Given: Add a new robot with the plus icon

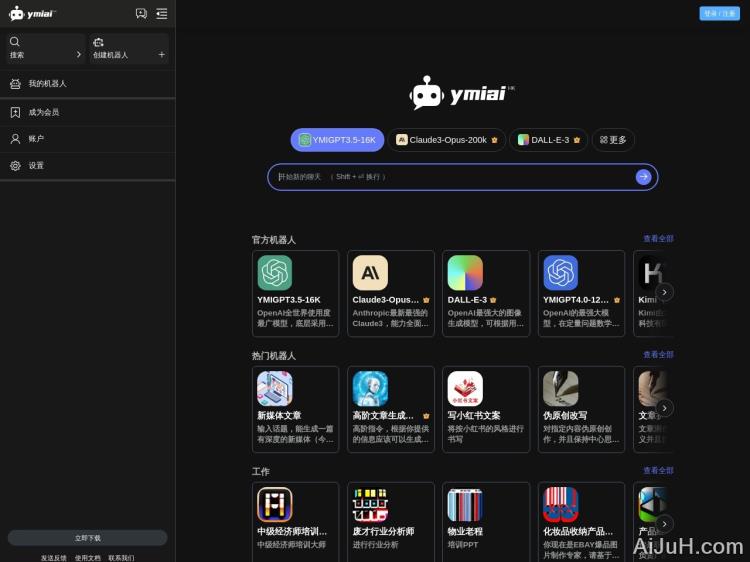Looking at the screenshot, I should tap(162, 55).
